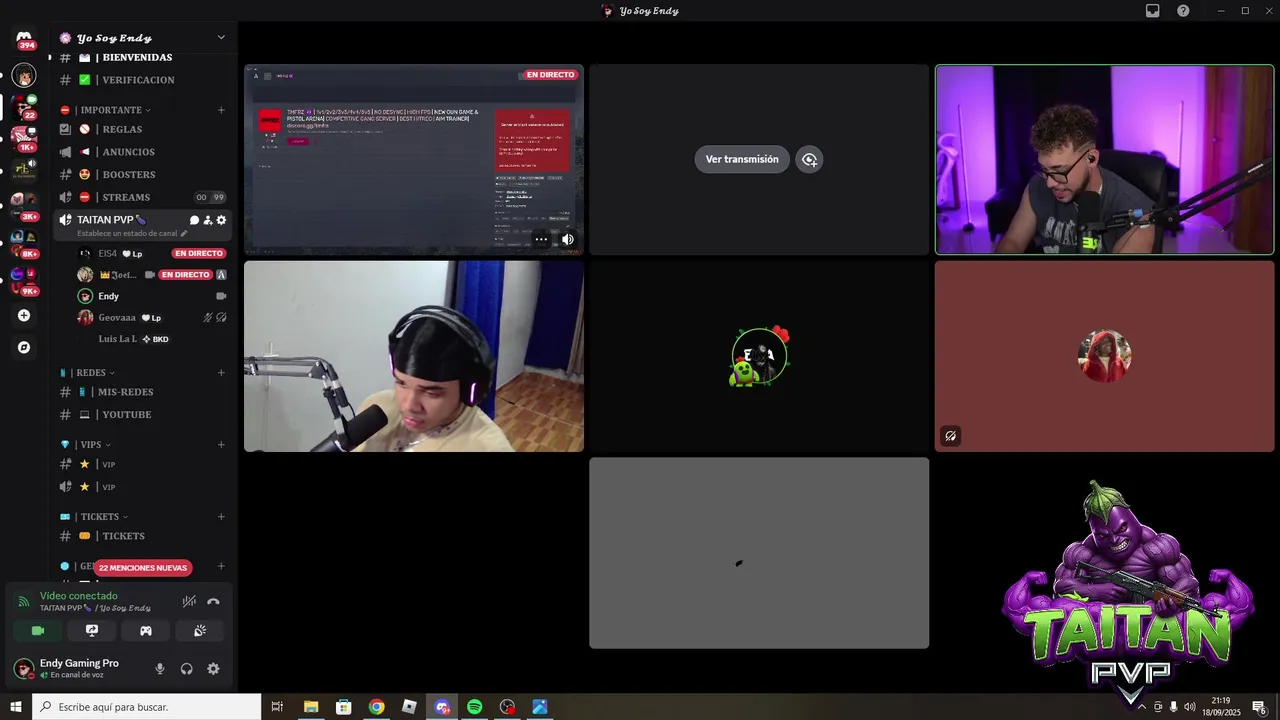The width and height of the screenshot is (1280, 720).
Task: Toggle noise suppression icon in voice panel
Action: [x=189, y=601]
